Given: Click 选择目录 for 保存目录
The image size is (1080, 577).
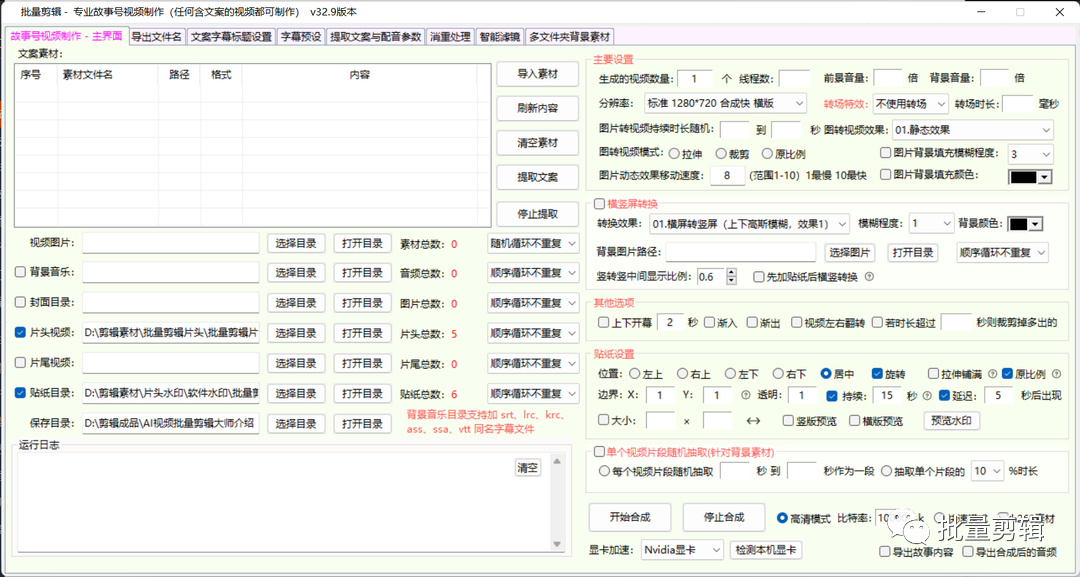Looking at the screenshot, I should coord(296,423).
